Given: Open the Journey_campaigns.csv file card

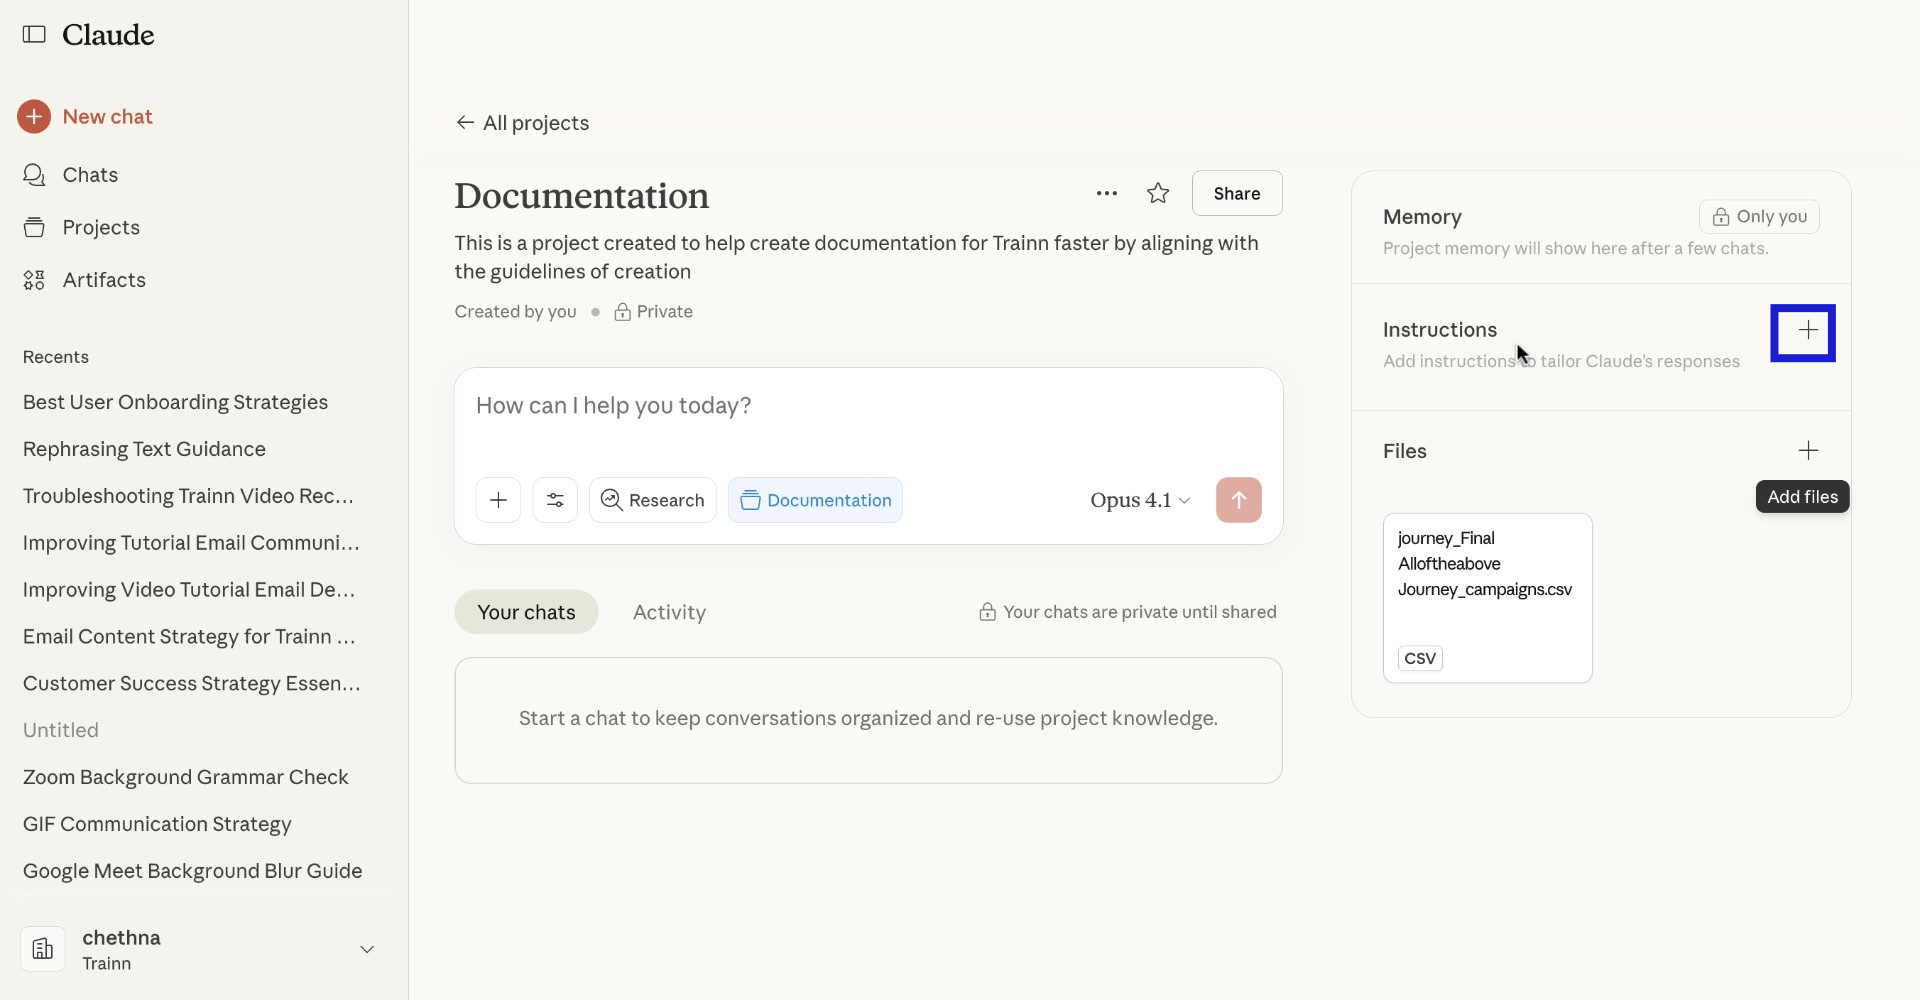Looking at the screenshot, I should [x=1487, y=597].
